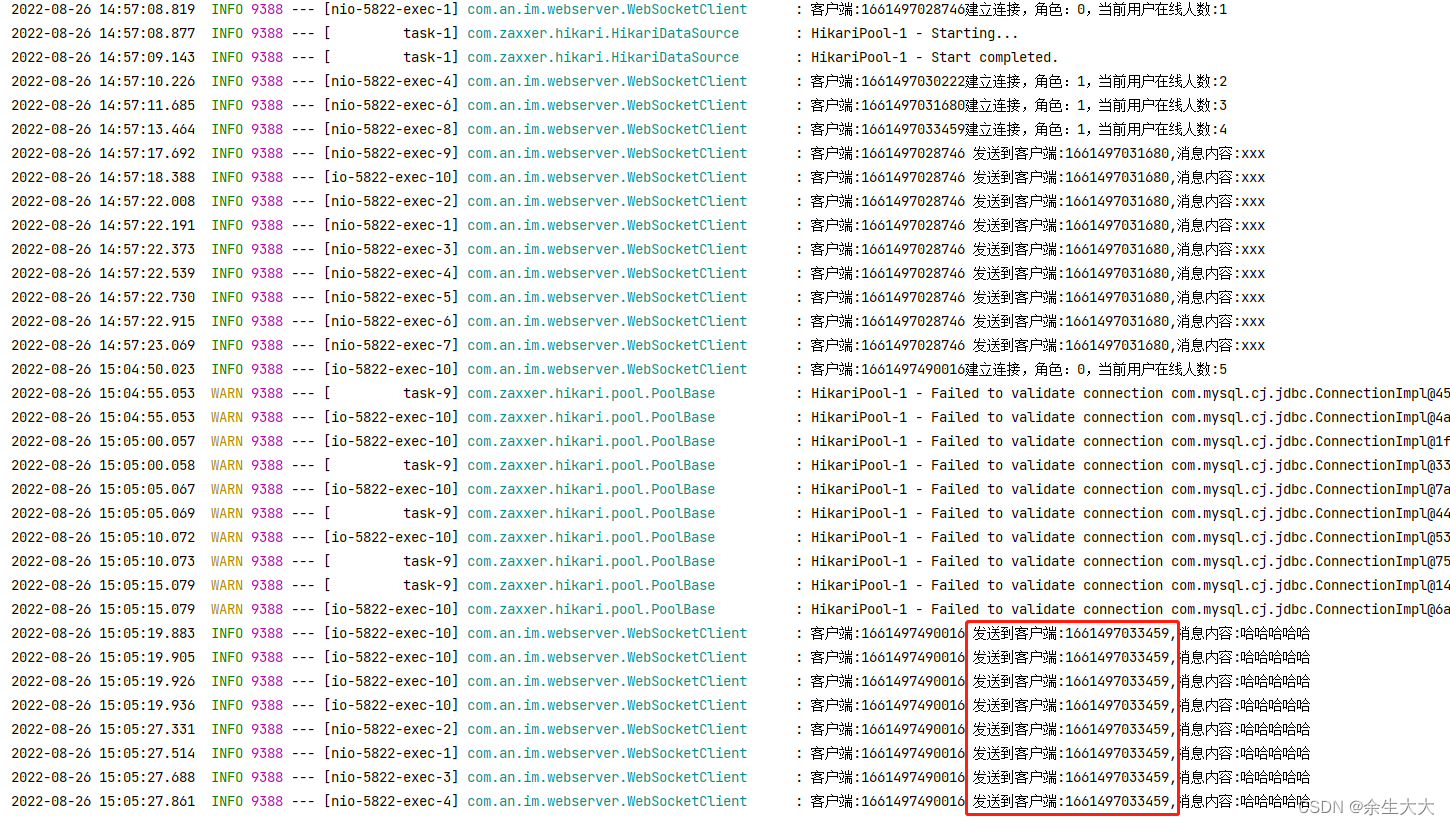Viewport: 1450px width, 825px height.
Task: Click message with 当前用户在线人数:3
Action: coord(1018,105)
